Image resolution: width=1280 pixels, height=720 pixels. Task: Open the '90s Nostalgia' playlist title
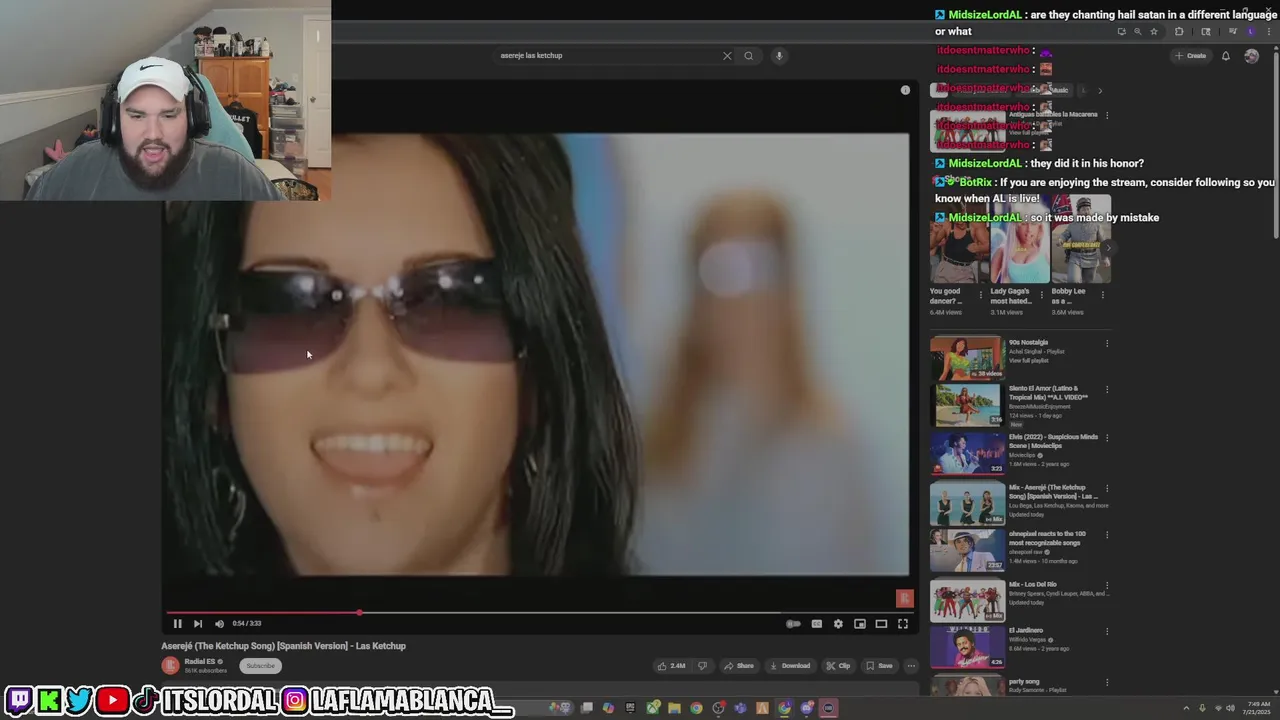1028,343
